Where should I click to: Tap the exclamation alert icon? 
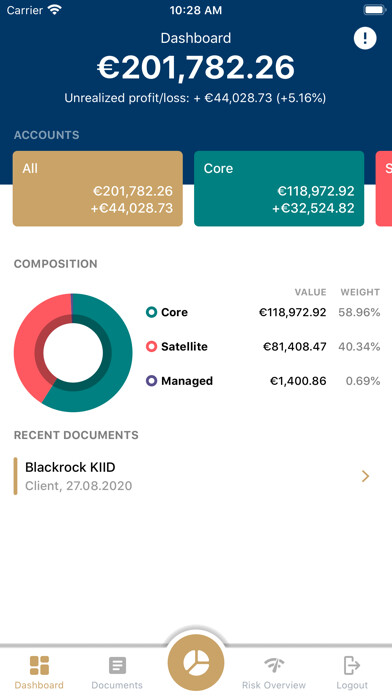pyautogui.click(x=365, y=38)
